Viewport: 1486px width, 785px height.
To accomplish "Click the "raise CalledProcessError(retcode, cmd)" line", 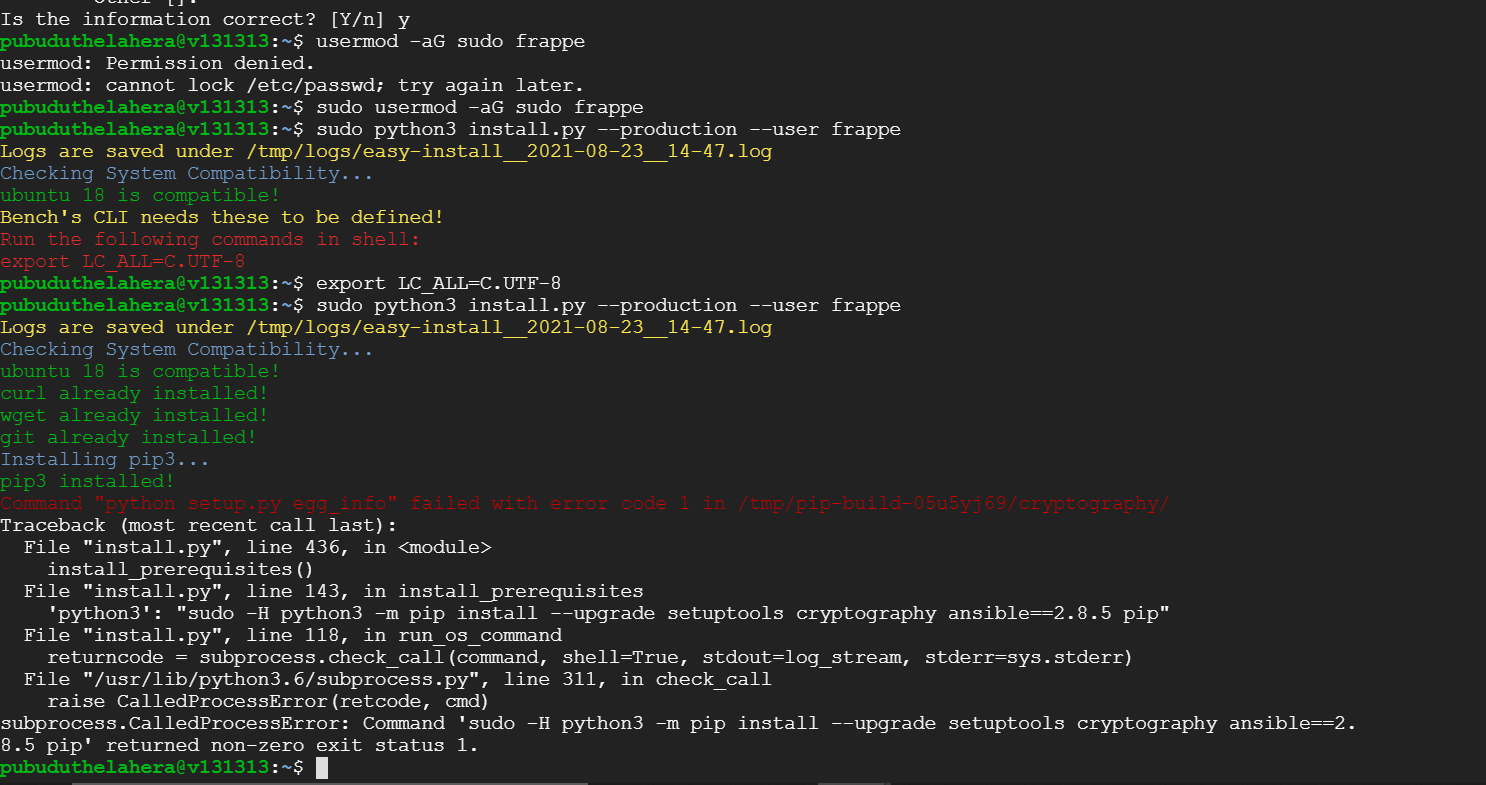I will coord(268,701).
